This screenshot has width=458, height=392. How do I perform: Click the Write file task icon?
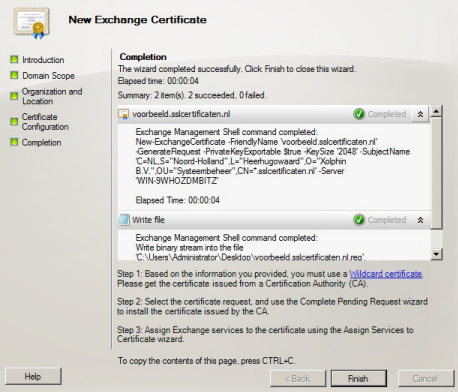pos(124,220)
